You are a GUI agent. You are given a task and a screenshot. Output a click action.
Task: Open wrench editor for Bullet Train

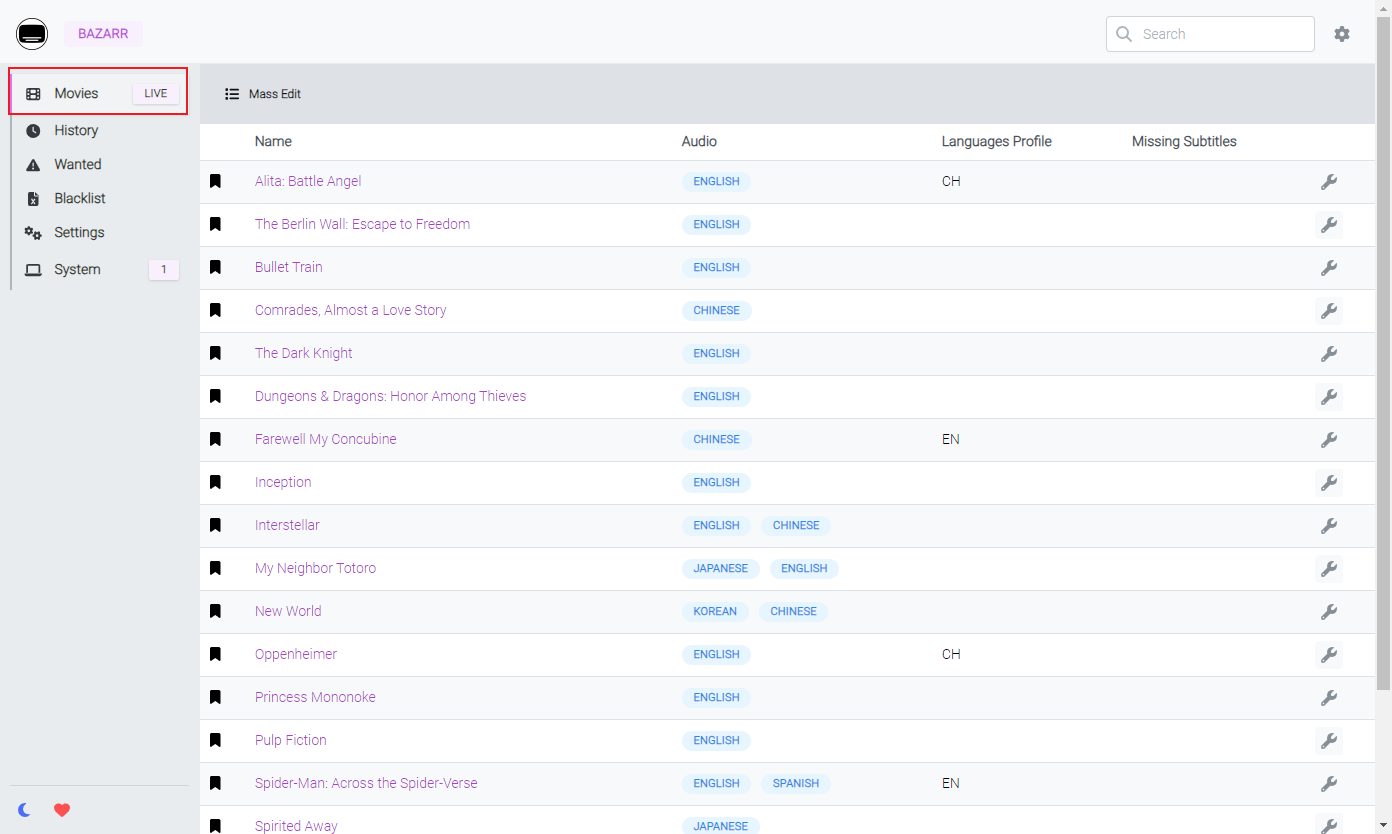point(1329,268)
